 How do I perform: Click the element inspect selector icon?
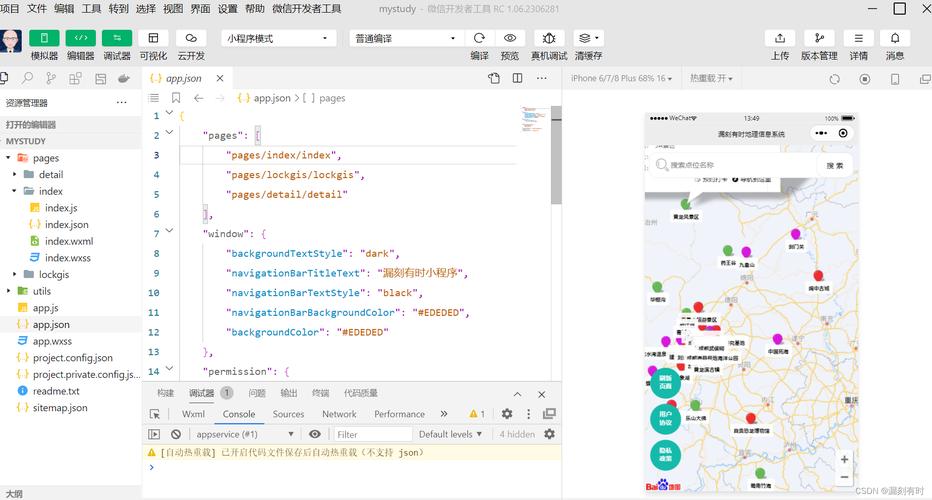[x=155, y=414]
